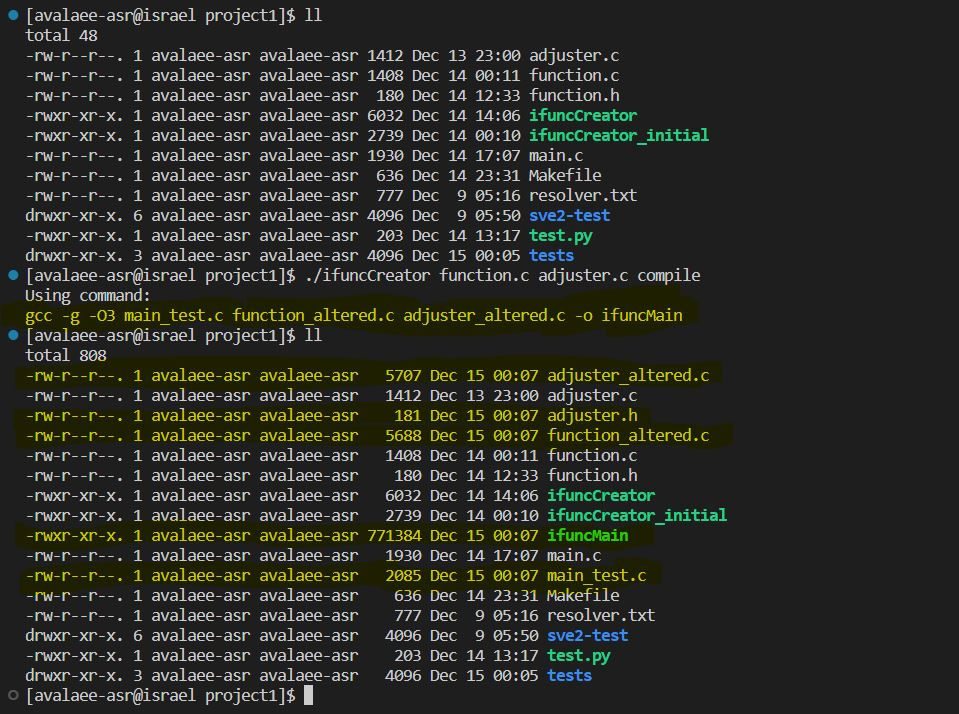Click adjuster.h file name in second listing
The height and width of the screenshot is (714, 959).
pos(592,415)
